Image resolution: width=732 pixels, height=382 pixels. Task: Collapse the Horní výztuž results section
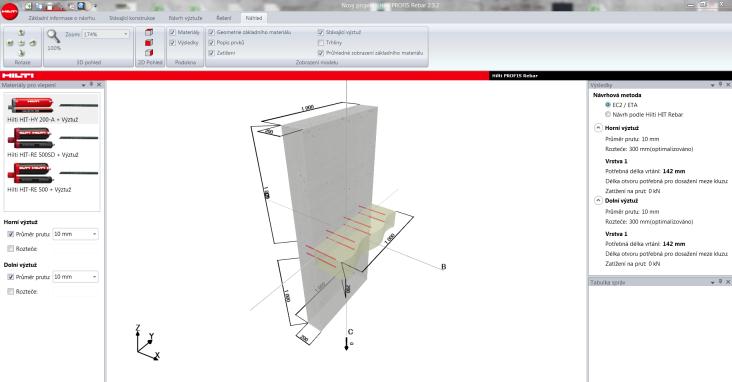coord(598,127)
